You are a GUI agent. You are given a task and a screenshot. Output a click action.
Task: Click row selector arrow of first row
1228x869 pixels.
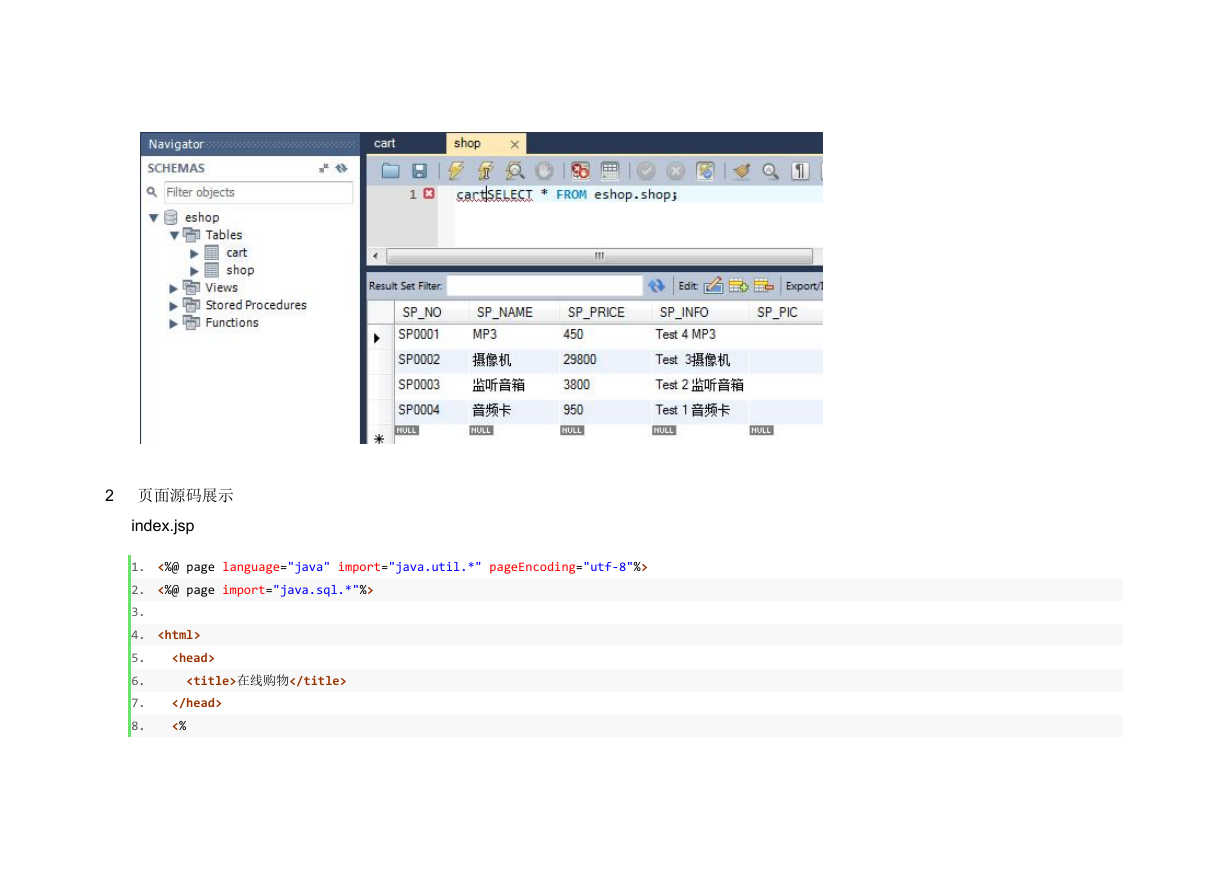(378, 338)
